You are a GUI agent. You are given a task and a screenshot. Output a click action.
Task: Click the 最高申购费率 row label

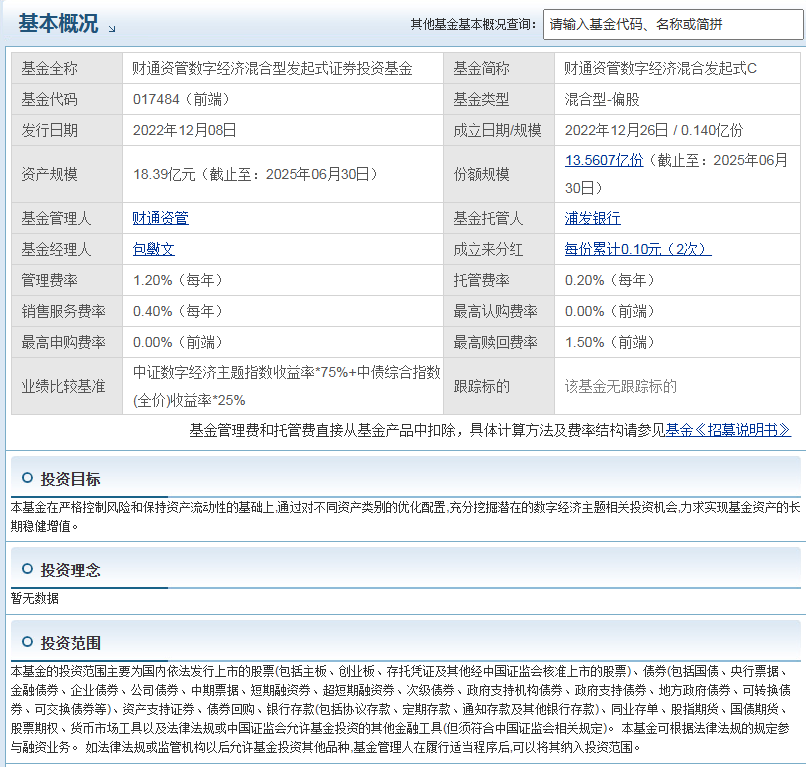click(63, 342)
